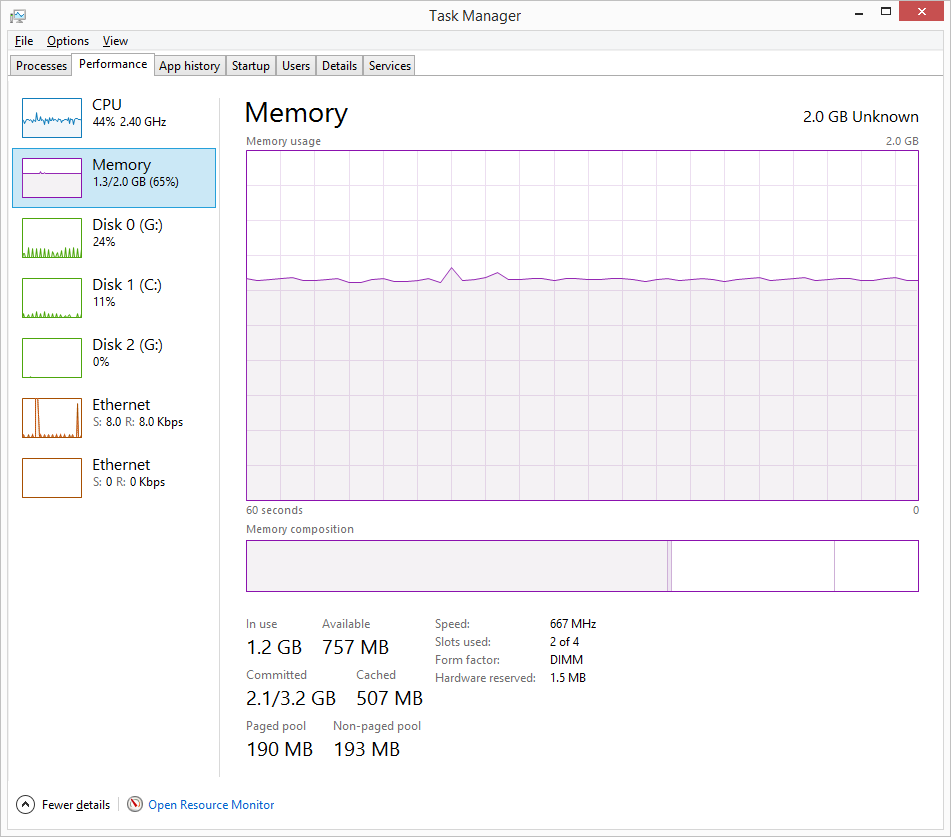This screenshot has width=951, height=837.
Task: Select the CPU mini graph thumbnail
Action: coord(52,118)
